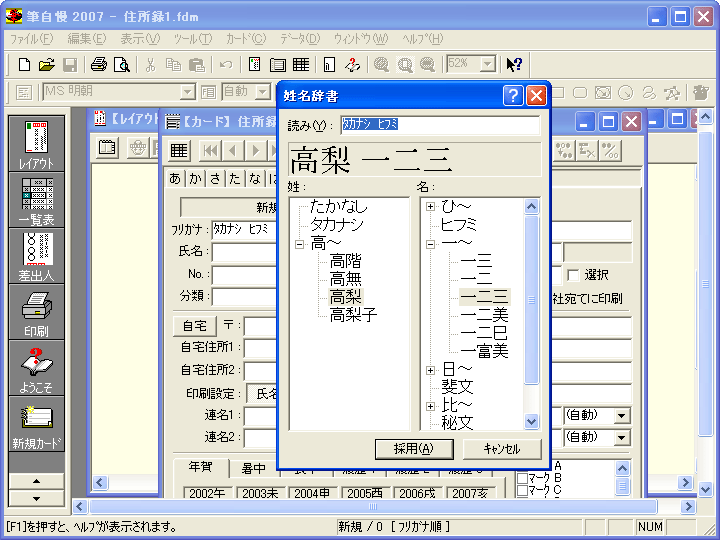Click the card window grid view icon
This screenshot has height=540, width=720.
(179, 150)
